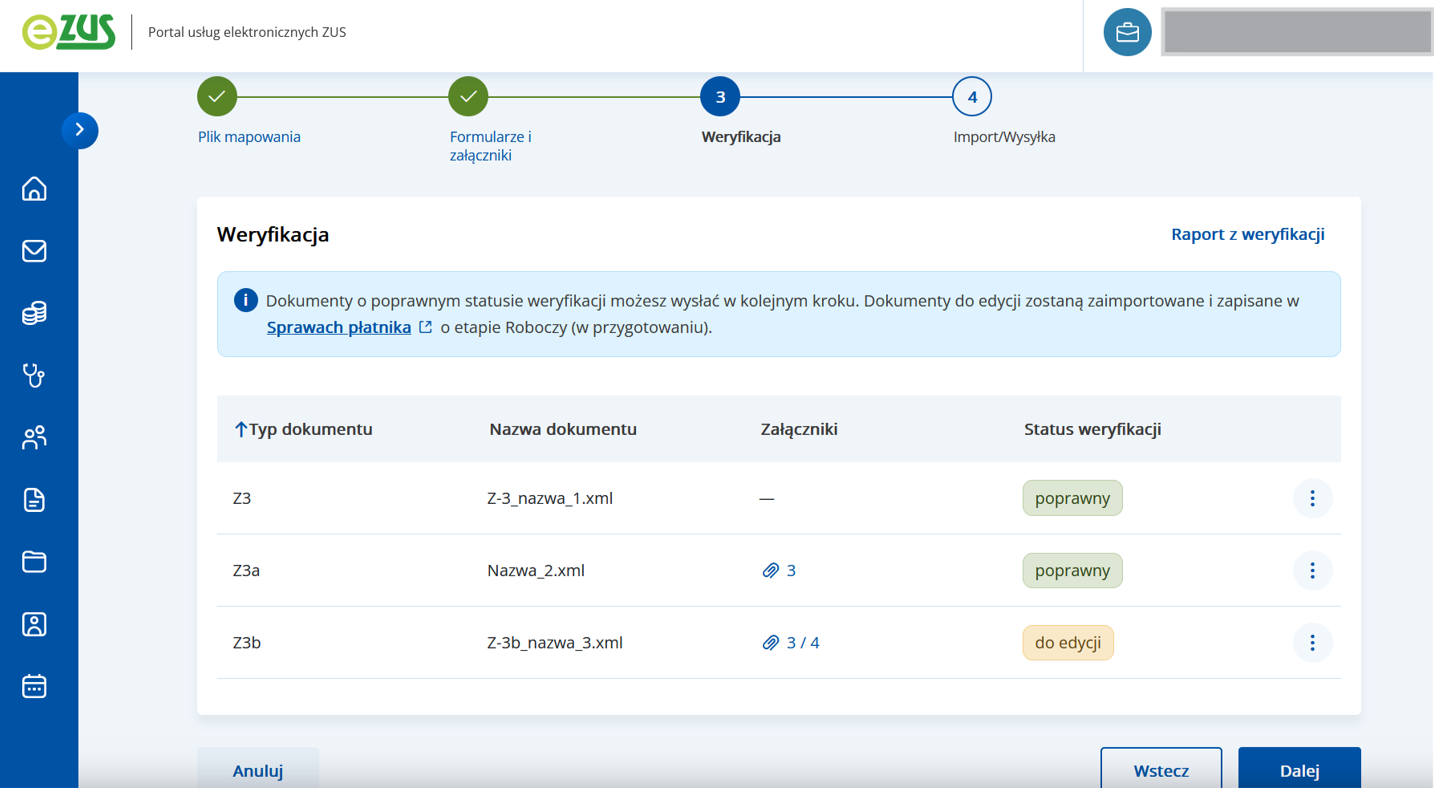Open the home icon in sidebar
The image size is (1437, 791).
click(x=34, y=189)
